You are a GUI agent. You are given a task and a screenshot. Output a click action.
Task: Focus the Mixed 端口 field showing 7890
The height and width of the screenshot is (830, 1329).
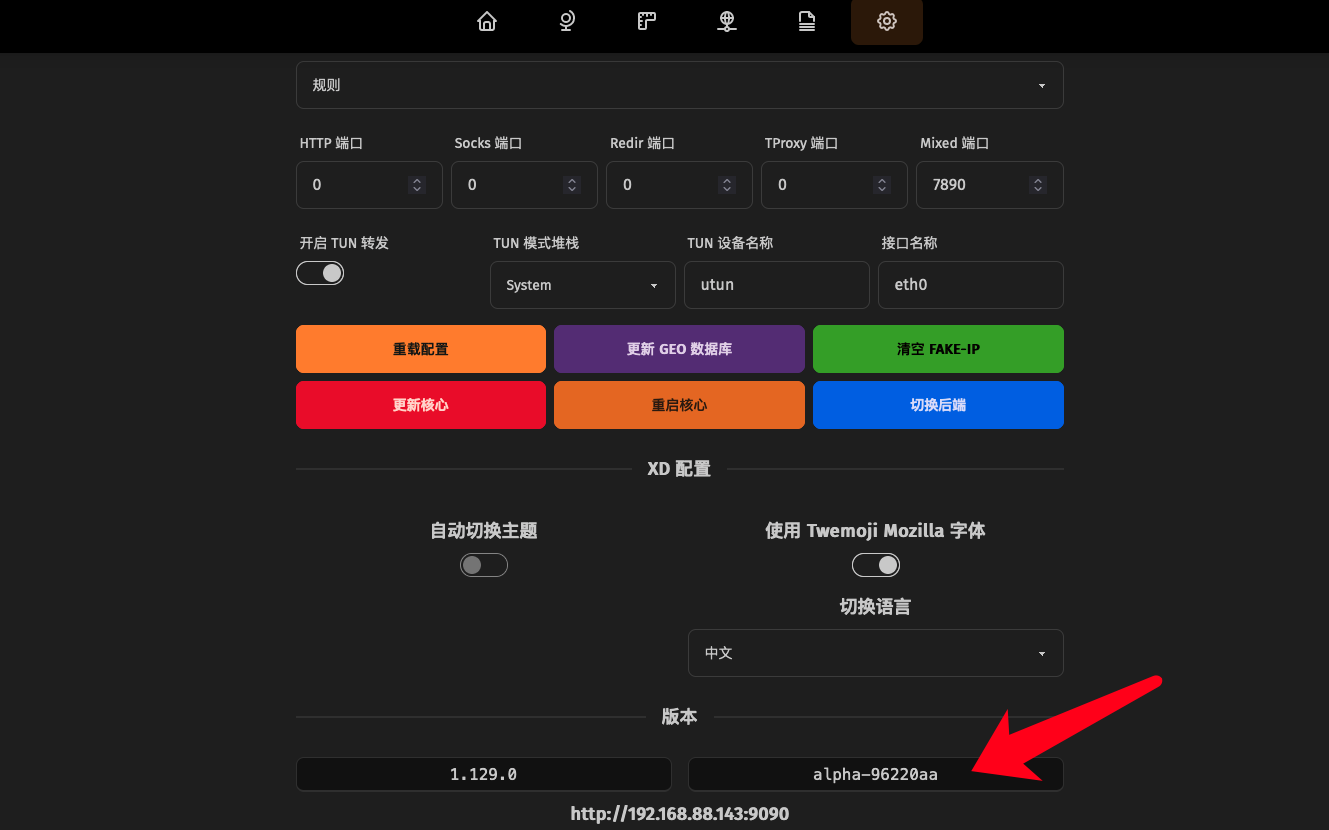990,185
